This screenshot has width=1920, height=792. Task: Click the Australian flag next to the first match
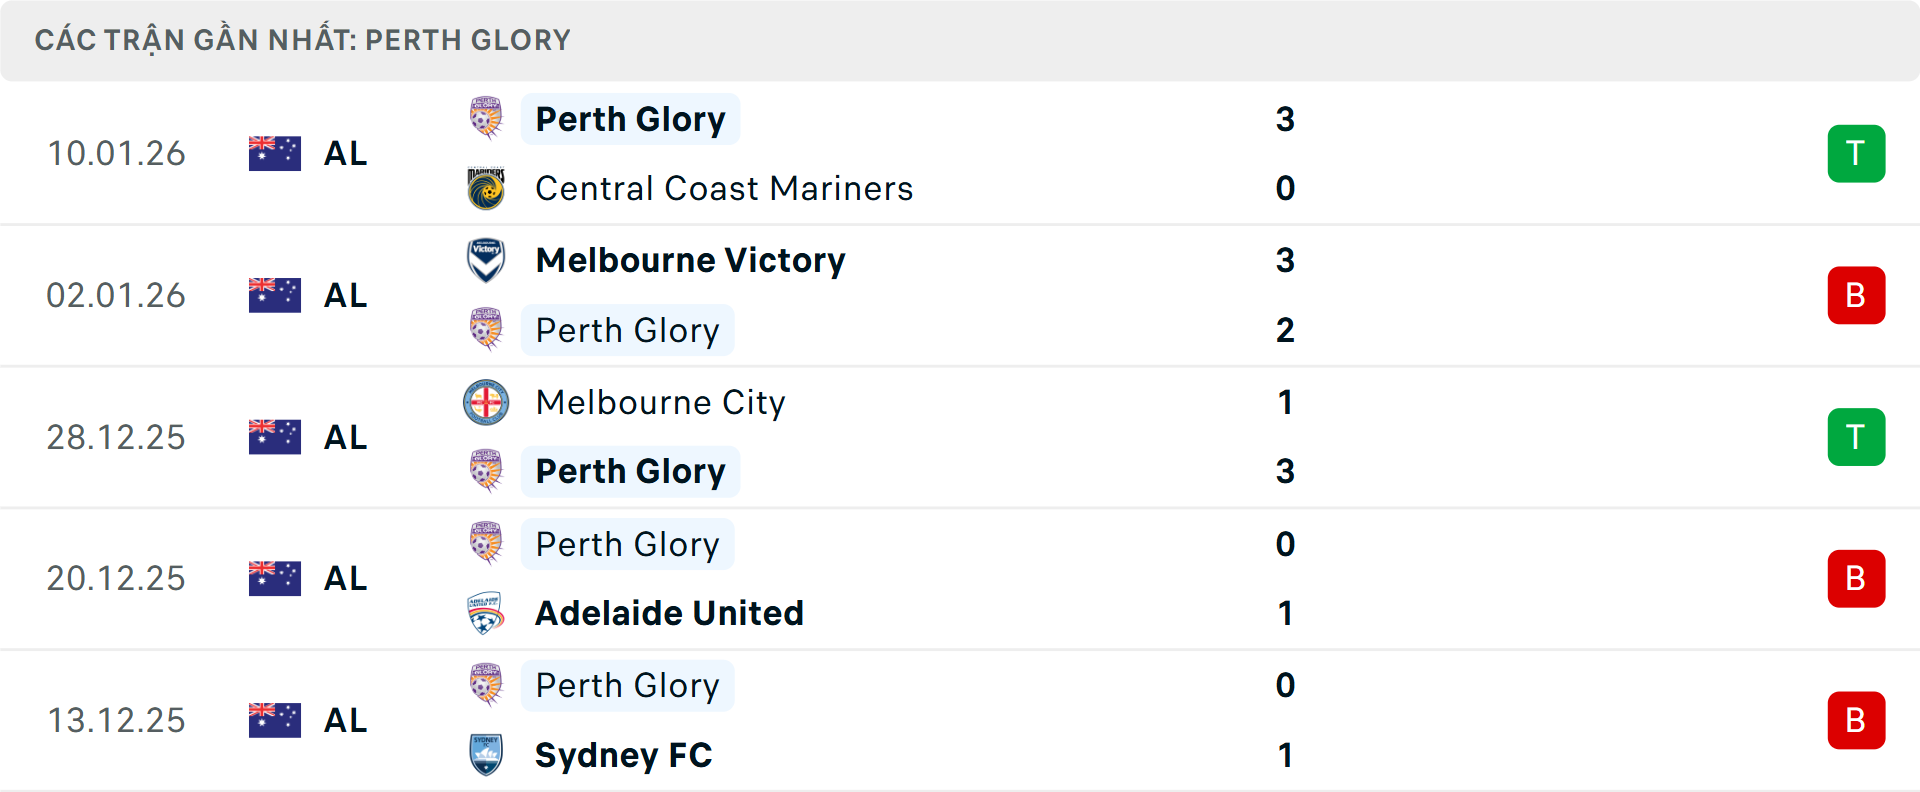tap(274, 153)
